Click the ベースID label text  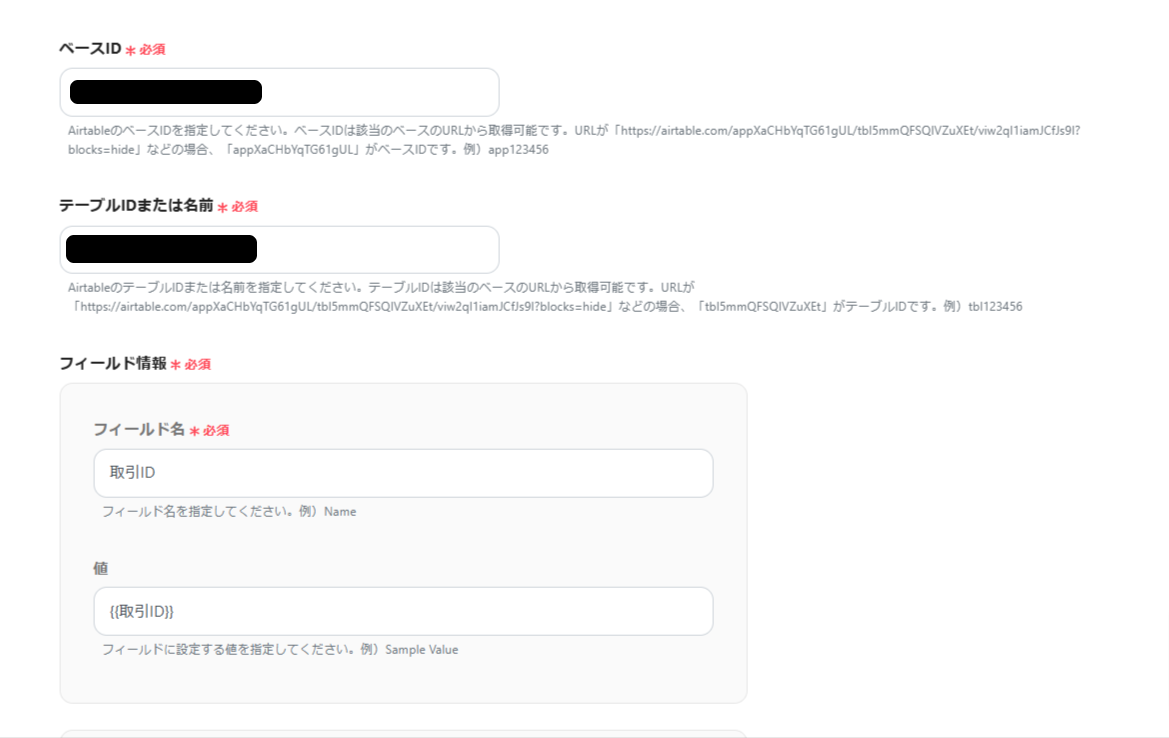pyautogui.click(x=90, y=48)
